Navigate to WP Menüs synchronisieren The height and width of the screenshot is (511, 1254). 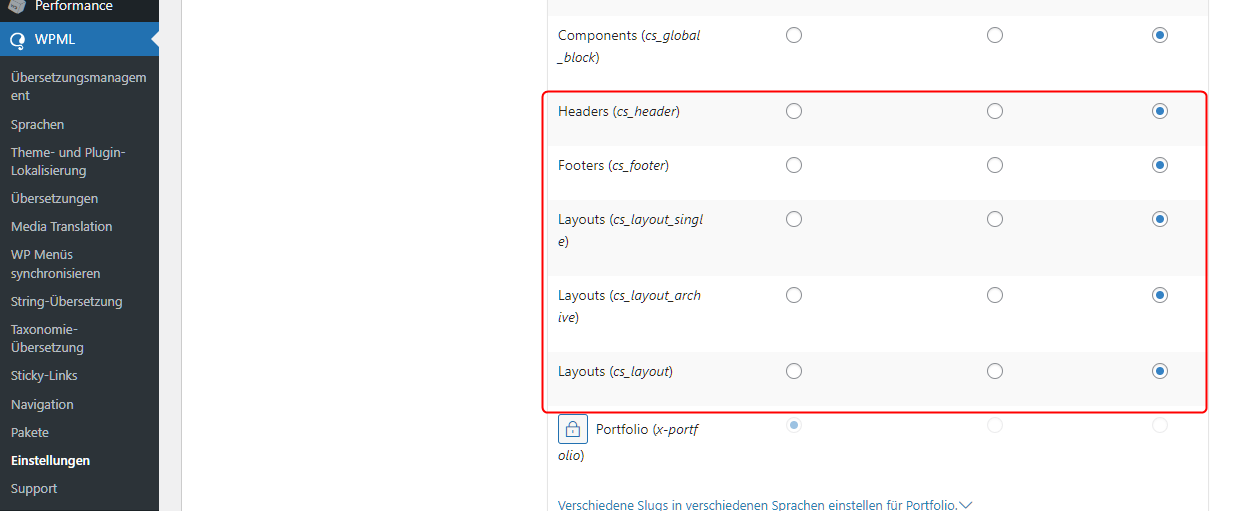pos(55,264)
